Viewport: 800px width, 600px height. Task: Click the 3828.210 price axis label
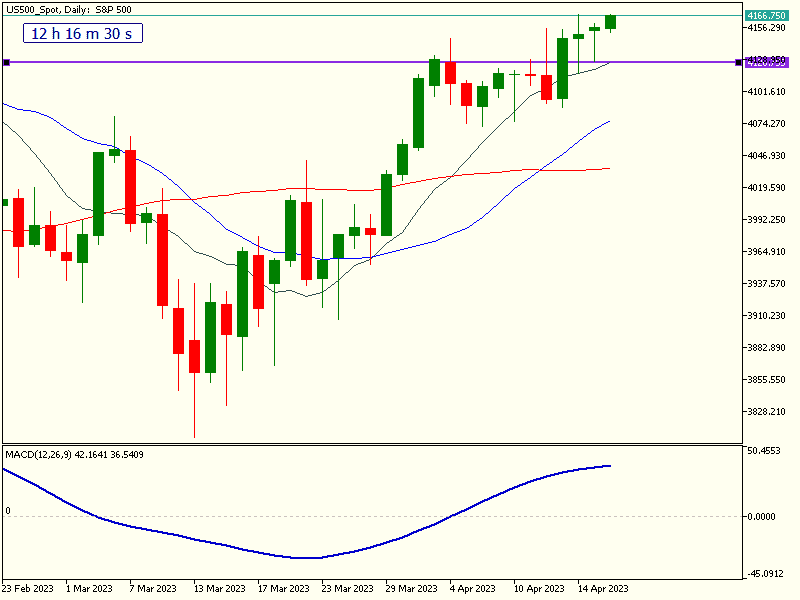pyautogui.click(x=768, y=412)
